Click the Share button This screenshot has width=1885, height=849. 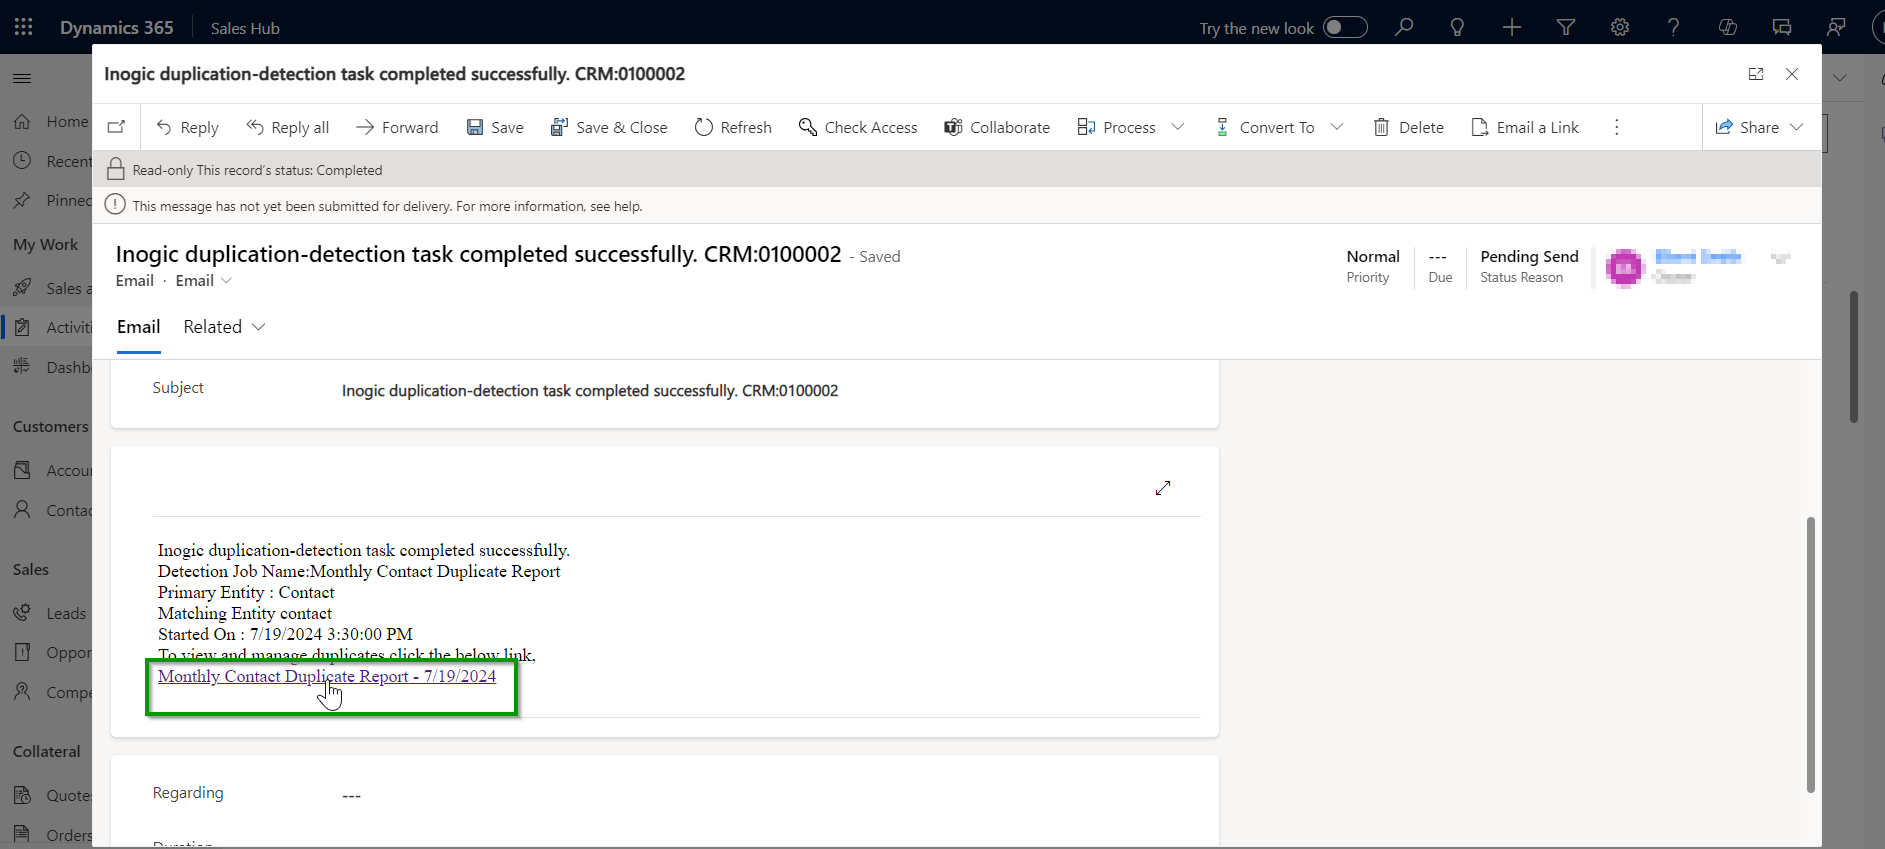[x=1747, y=127]
